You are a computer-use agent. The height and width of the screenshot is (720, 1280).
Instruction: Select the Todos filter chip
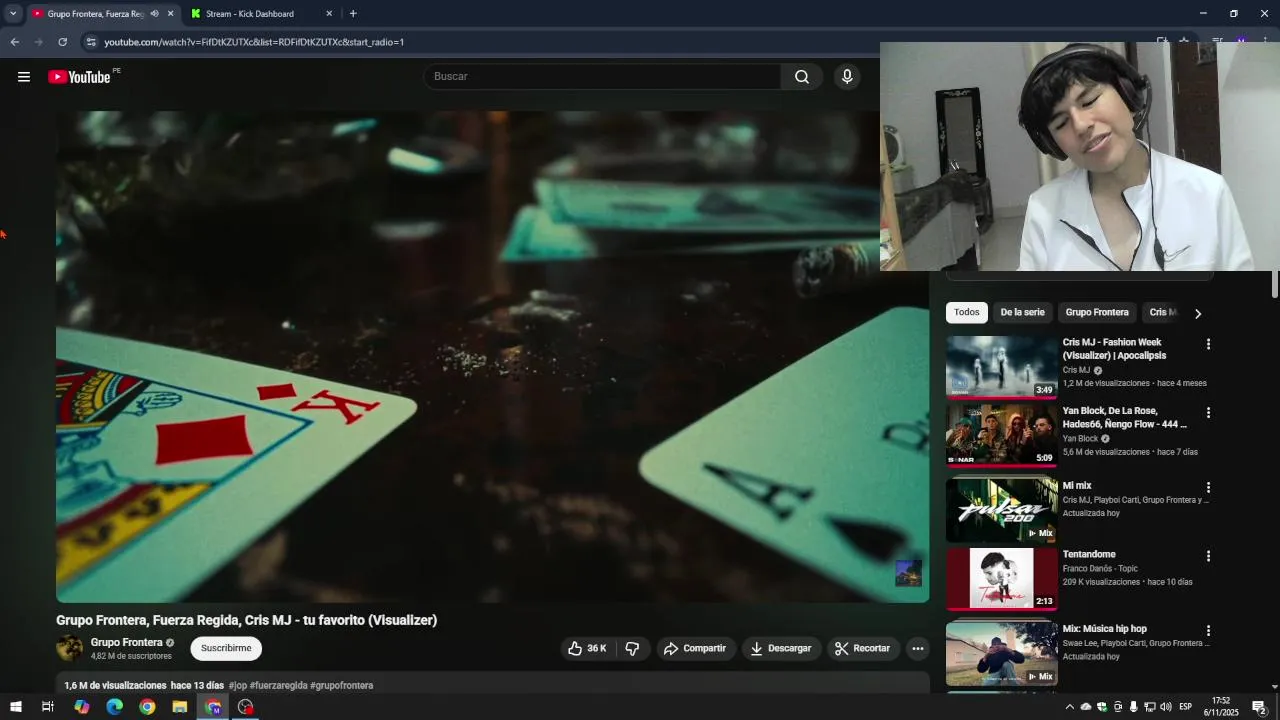(967, 312)
